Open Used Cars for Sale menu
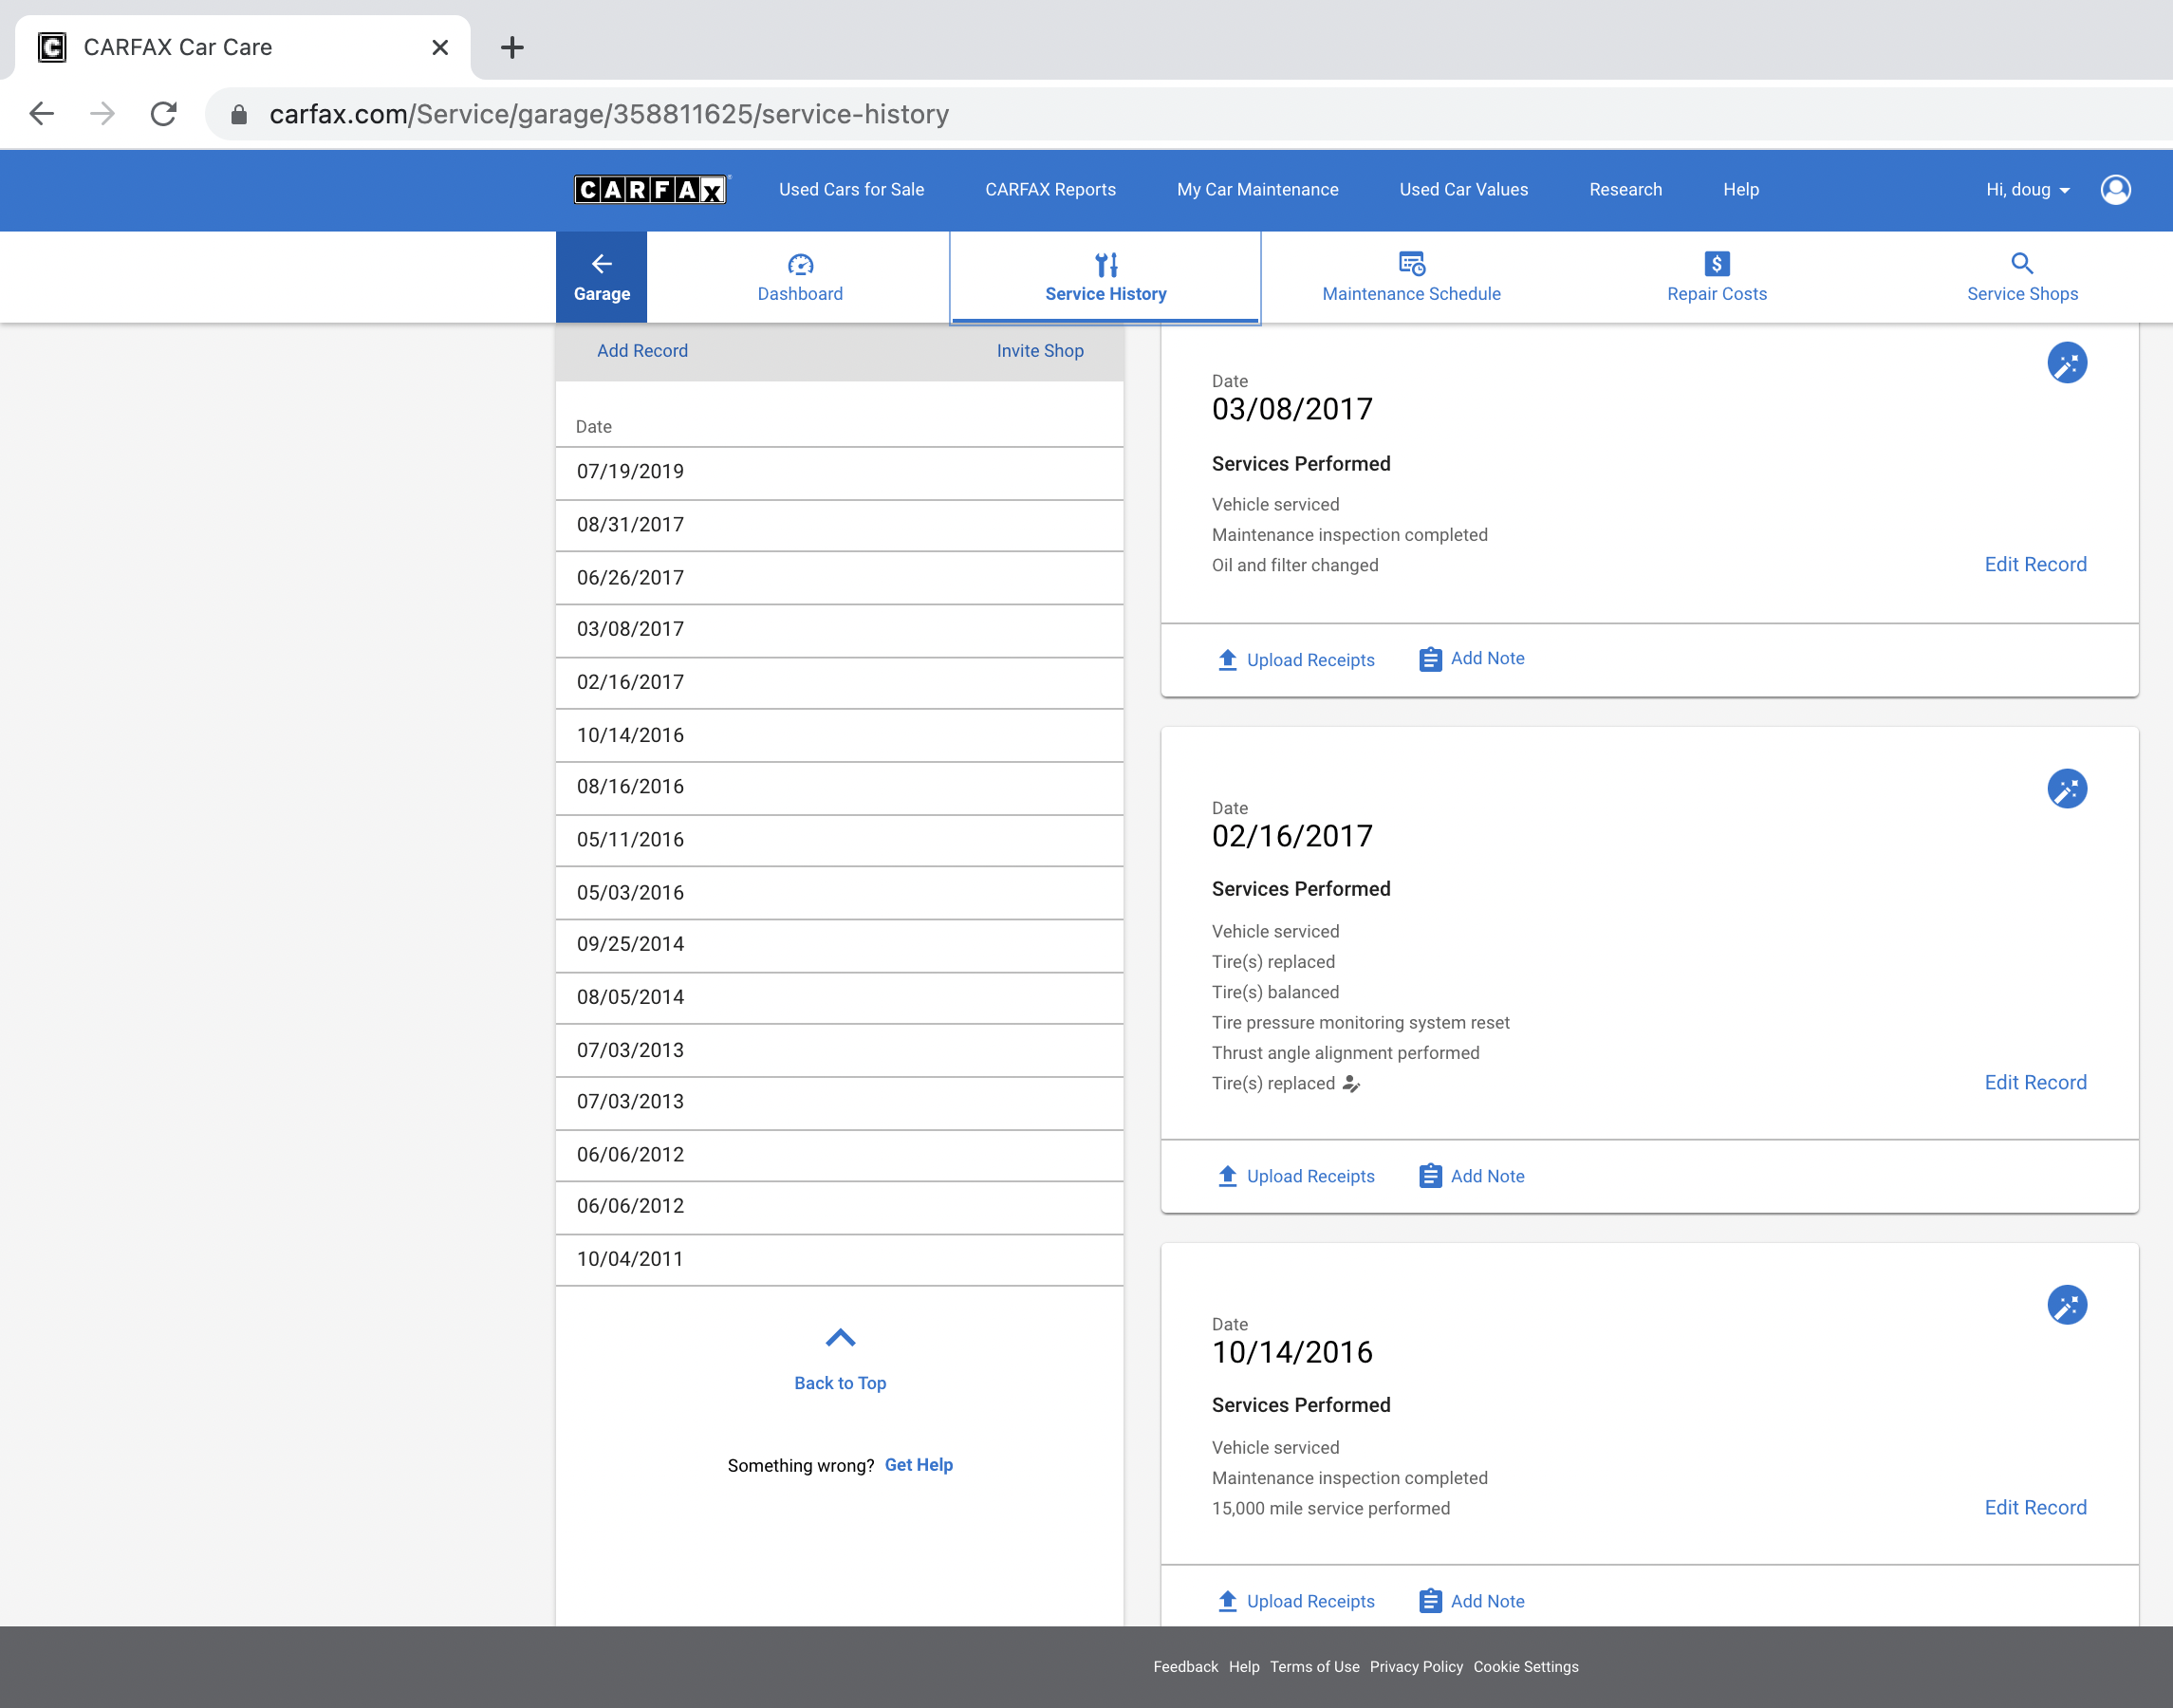Image resolution: width=2173 pixels, height=1708 pixels. click(x=851, y=189)
